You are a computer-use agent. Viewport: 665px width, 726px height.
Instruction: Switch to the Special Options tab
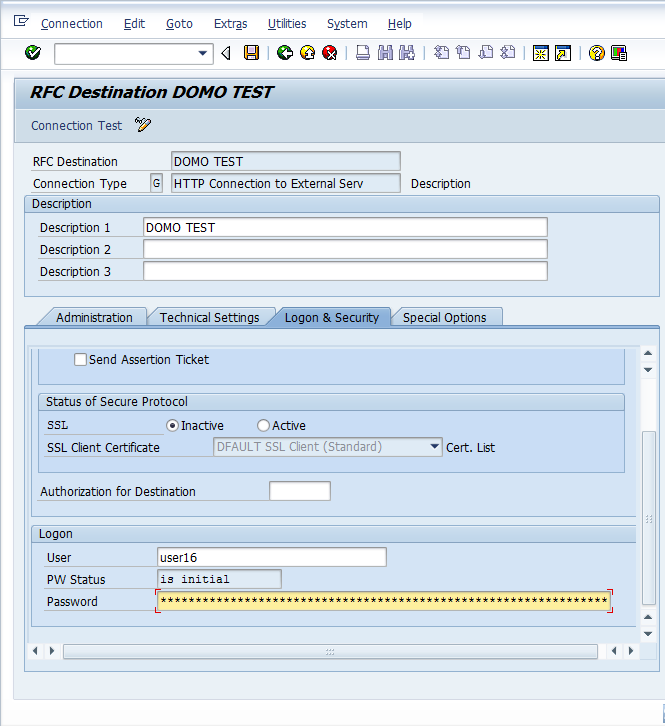[445, 318]
